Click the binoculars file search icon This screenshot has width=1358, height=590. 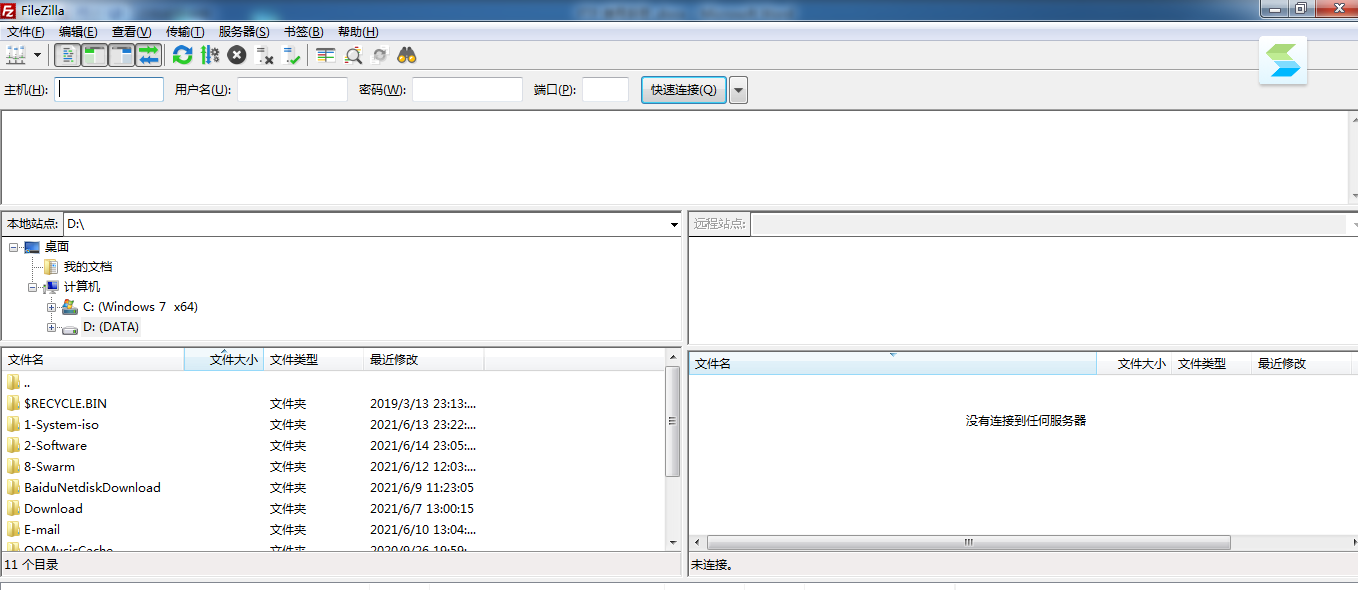click(x=406, y=55)
